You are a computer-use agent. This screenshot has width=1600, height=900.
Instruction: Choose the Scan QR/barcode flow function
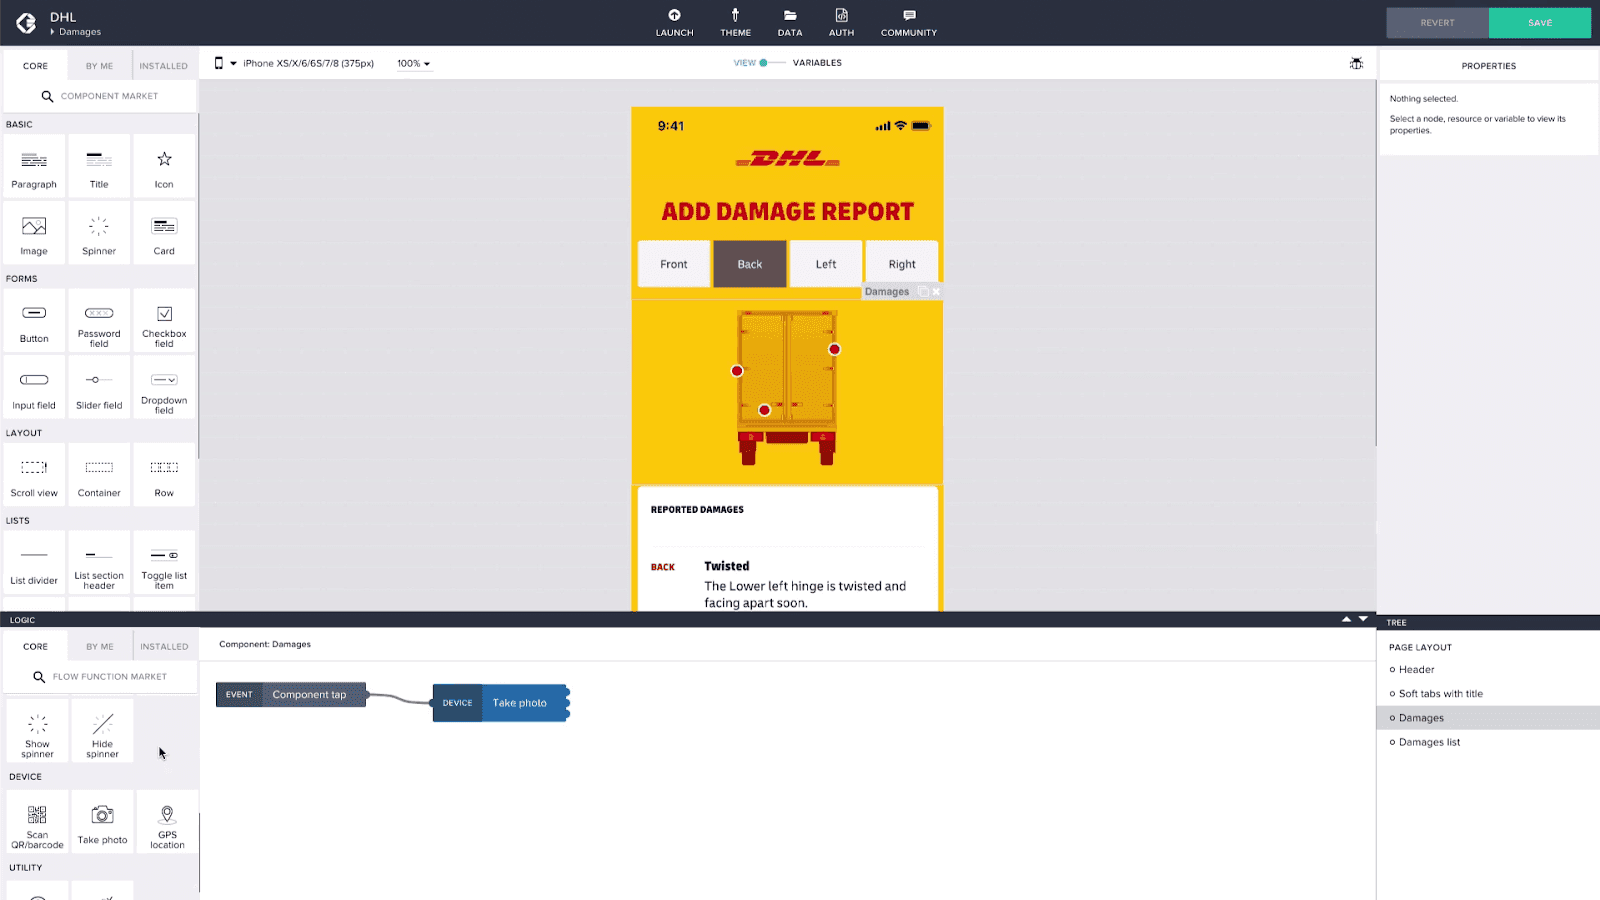[x=37, y=822]
